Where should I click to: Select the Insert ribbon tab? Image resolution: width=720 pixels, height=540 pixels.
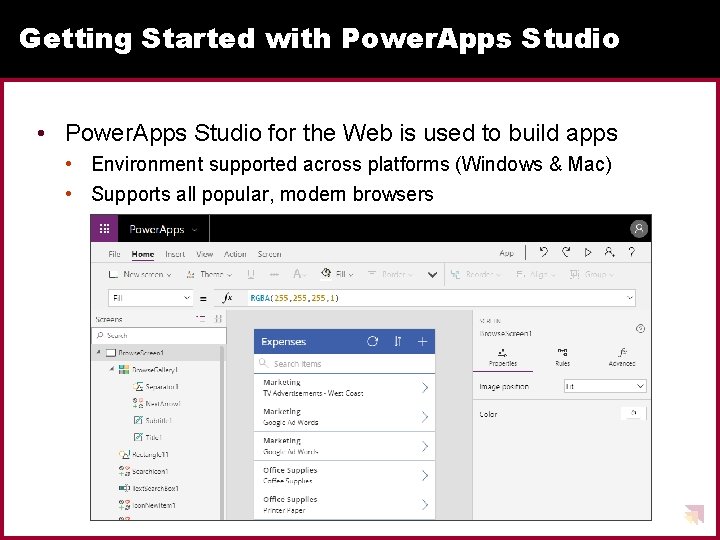click(x=175, y=254)
